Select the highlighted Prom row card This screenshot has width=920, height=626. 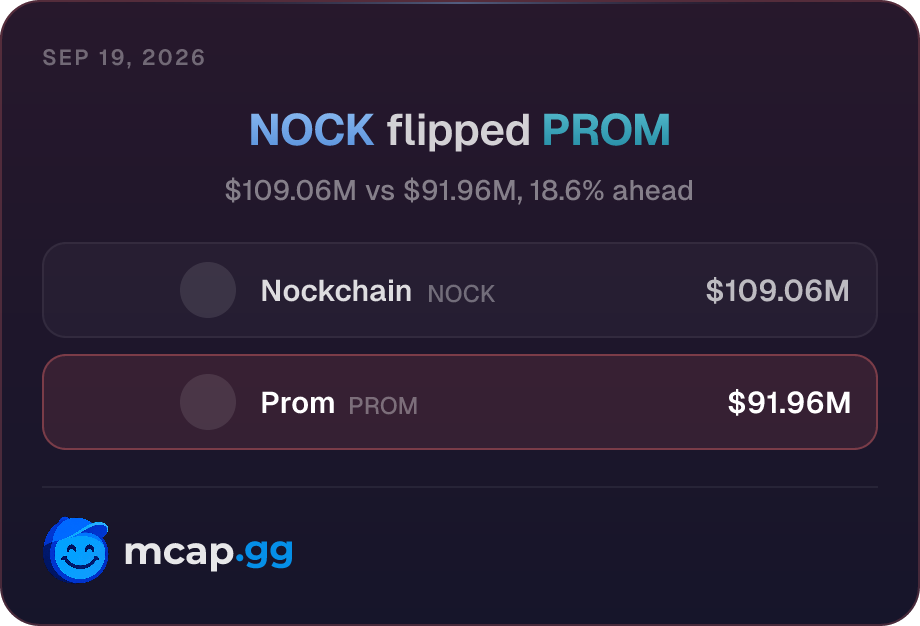[x=460, y=402]
